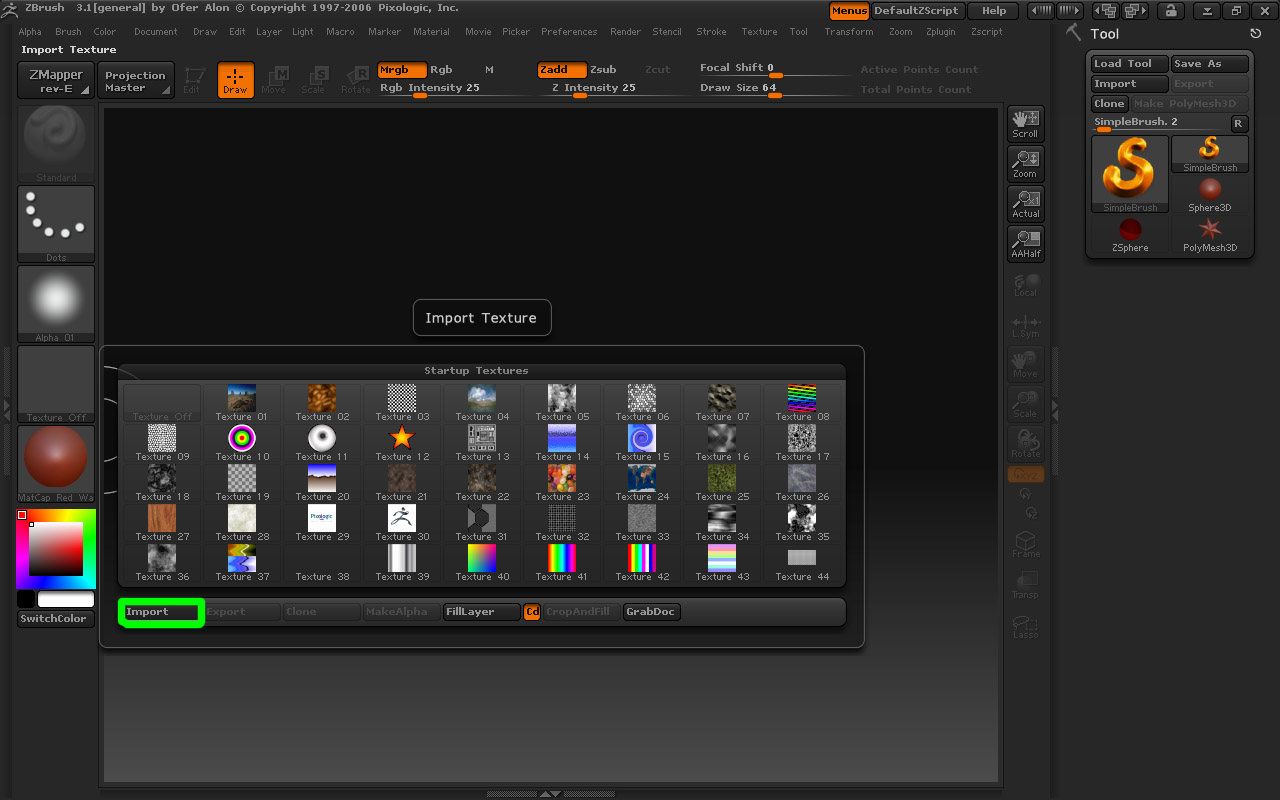Open the Texture menu
Viewport: 1280px width, 800px height.
759,32
